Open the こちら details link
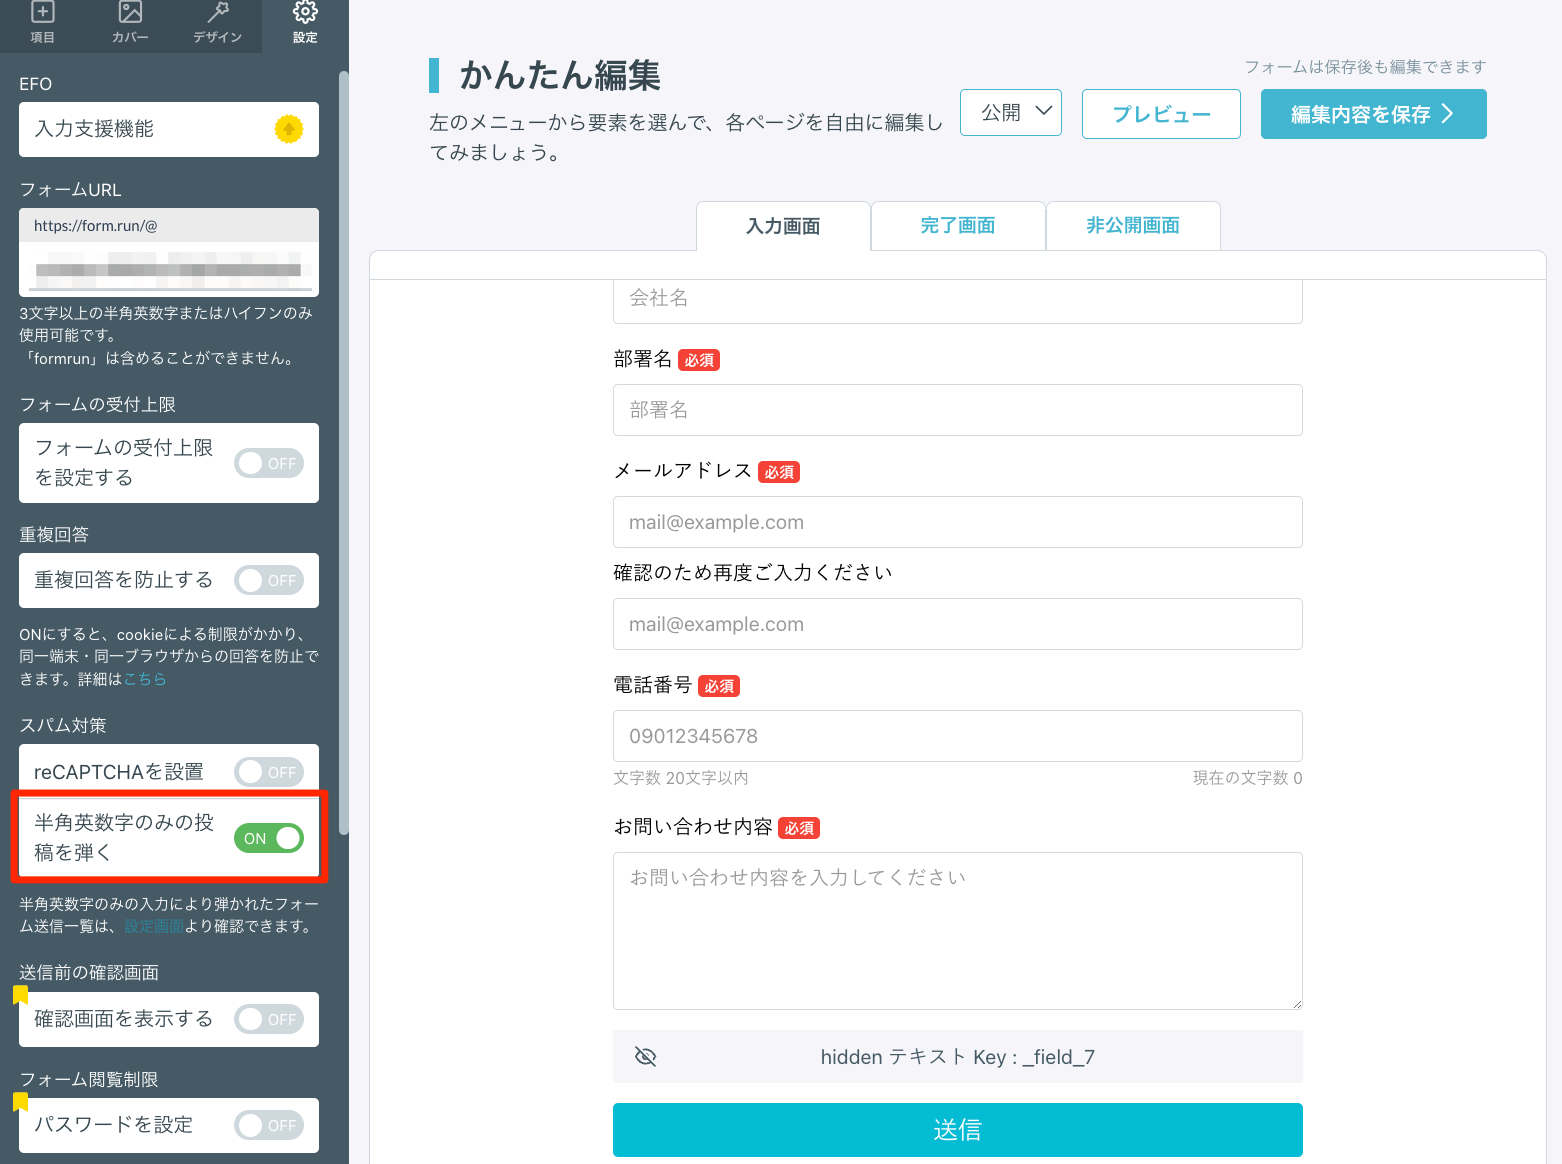 (145, 679)
